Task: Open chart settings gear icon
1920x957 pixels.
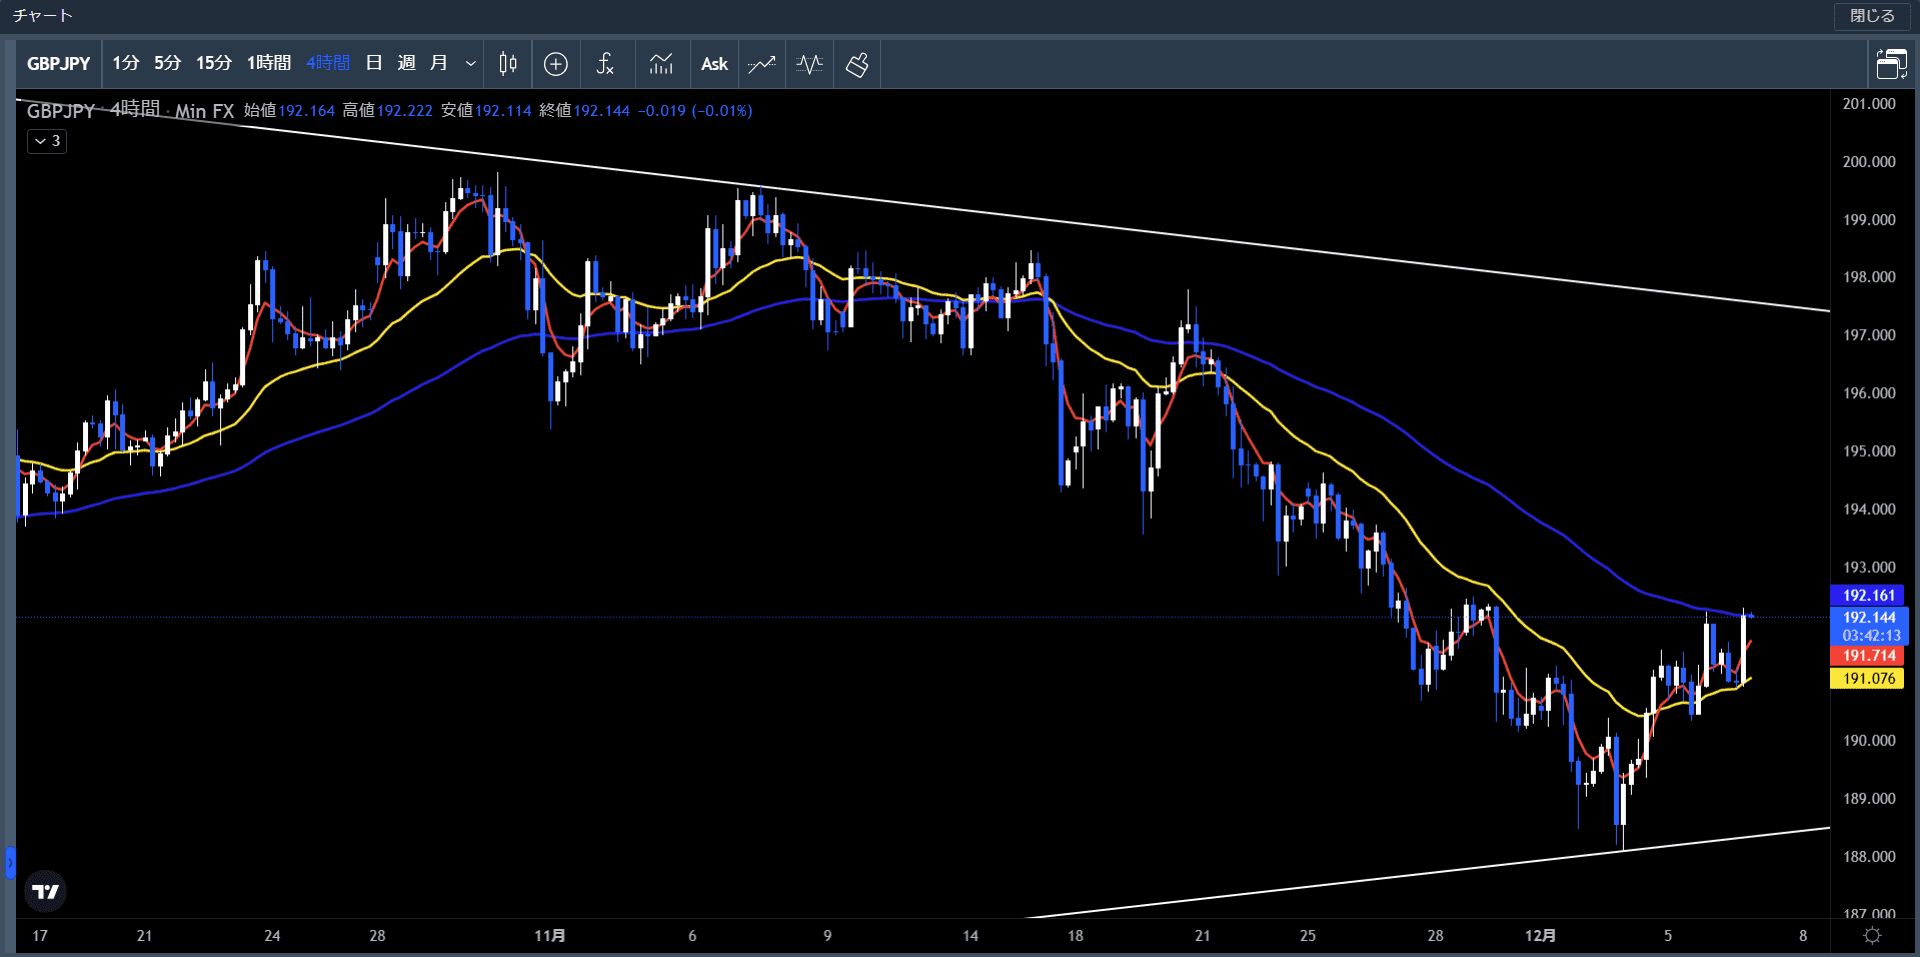Action: pos(1872,936)
